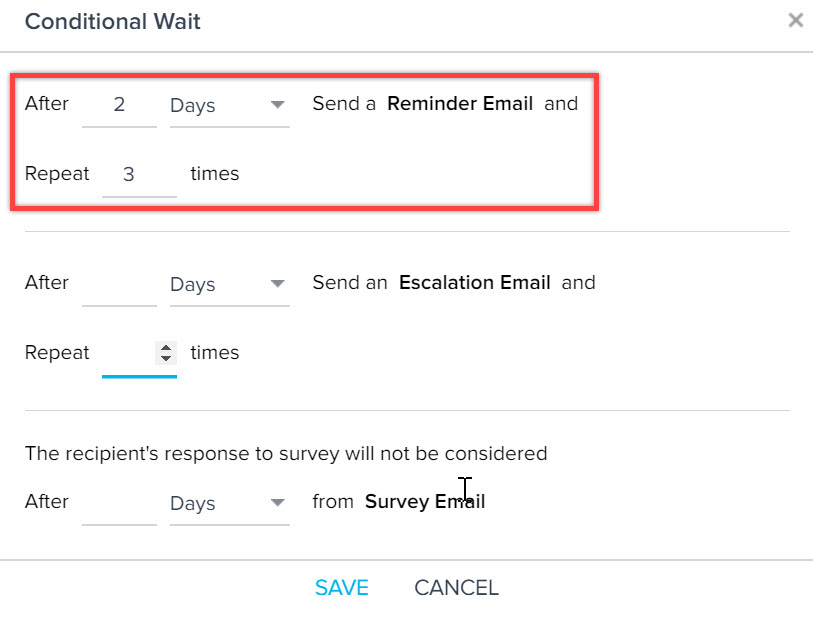Open the Days dropdown for Reminder Email
This screenshot has height=617, width=813.
coord(229,105)
